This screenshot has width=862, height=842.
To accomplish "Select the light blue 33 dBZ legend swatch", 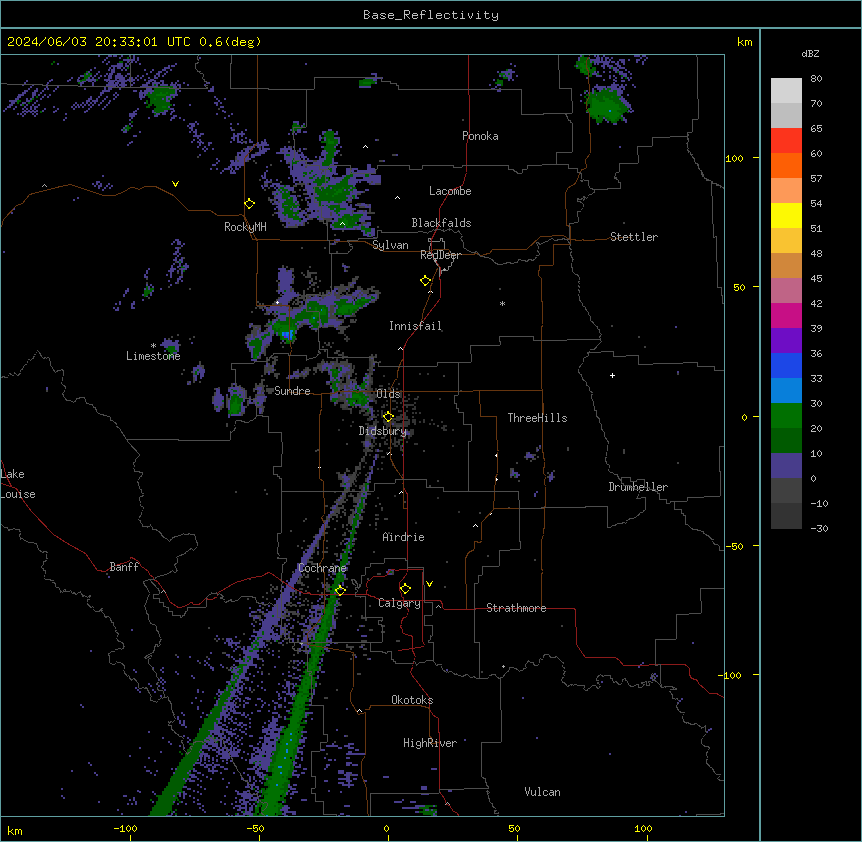I will tap(786, 391).
